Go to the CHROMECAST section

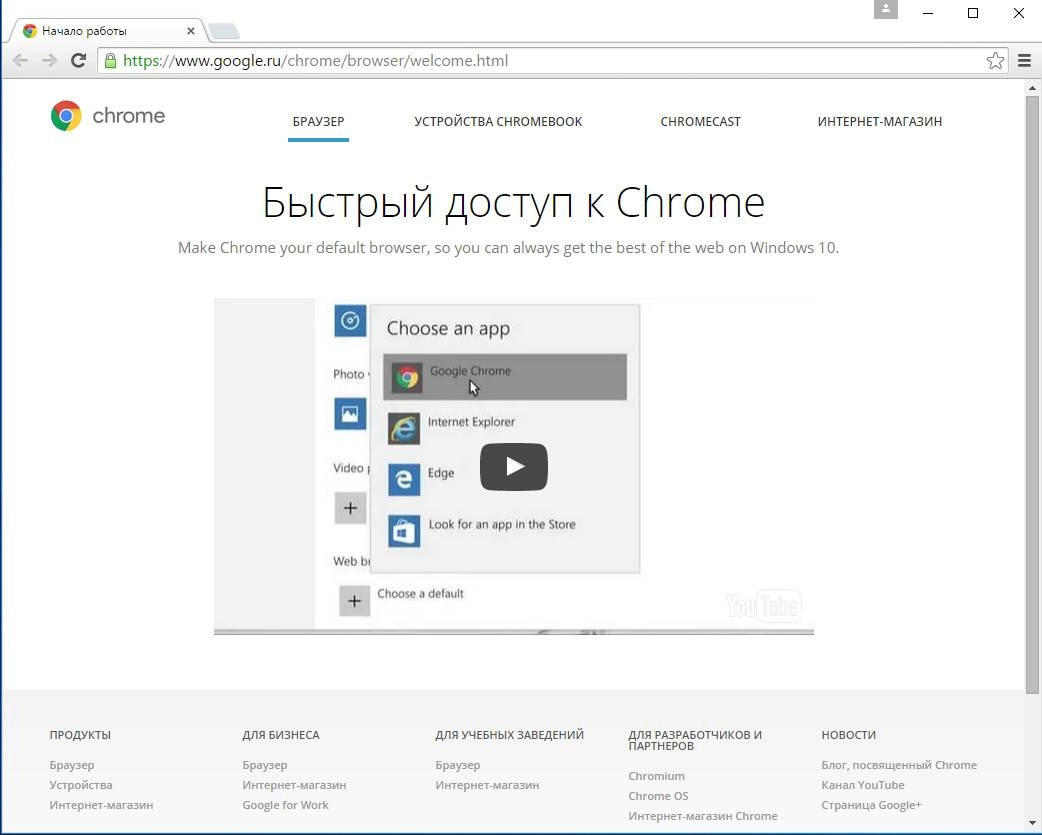click(x=700, y=122)
